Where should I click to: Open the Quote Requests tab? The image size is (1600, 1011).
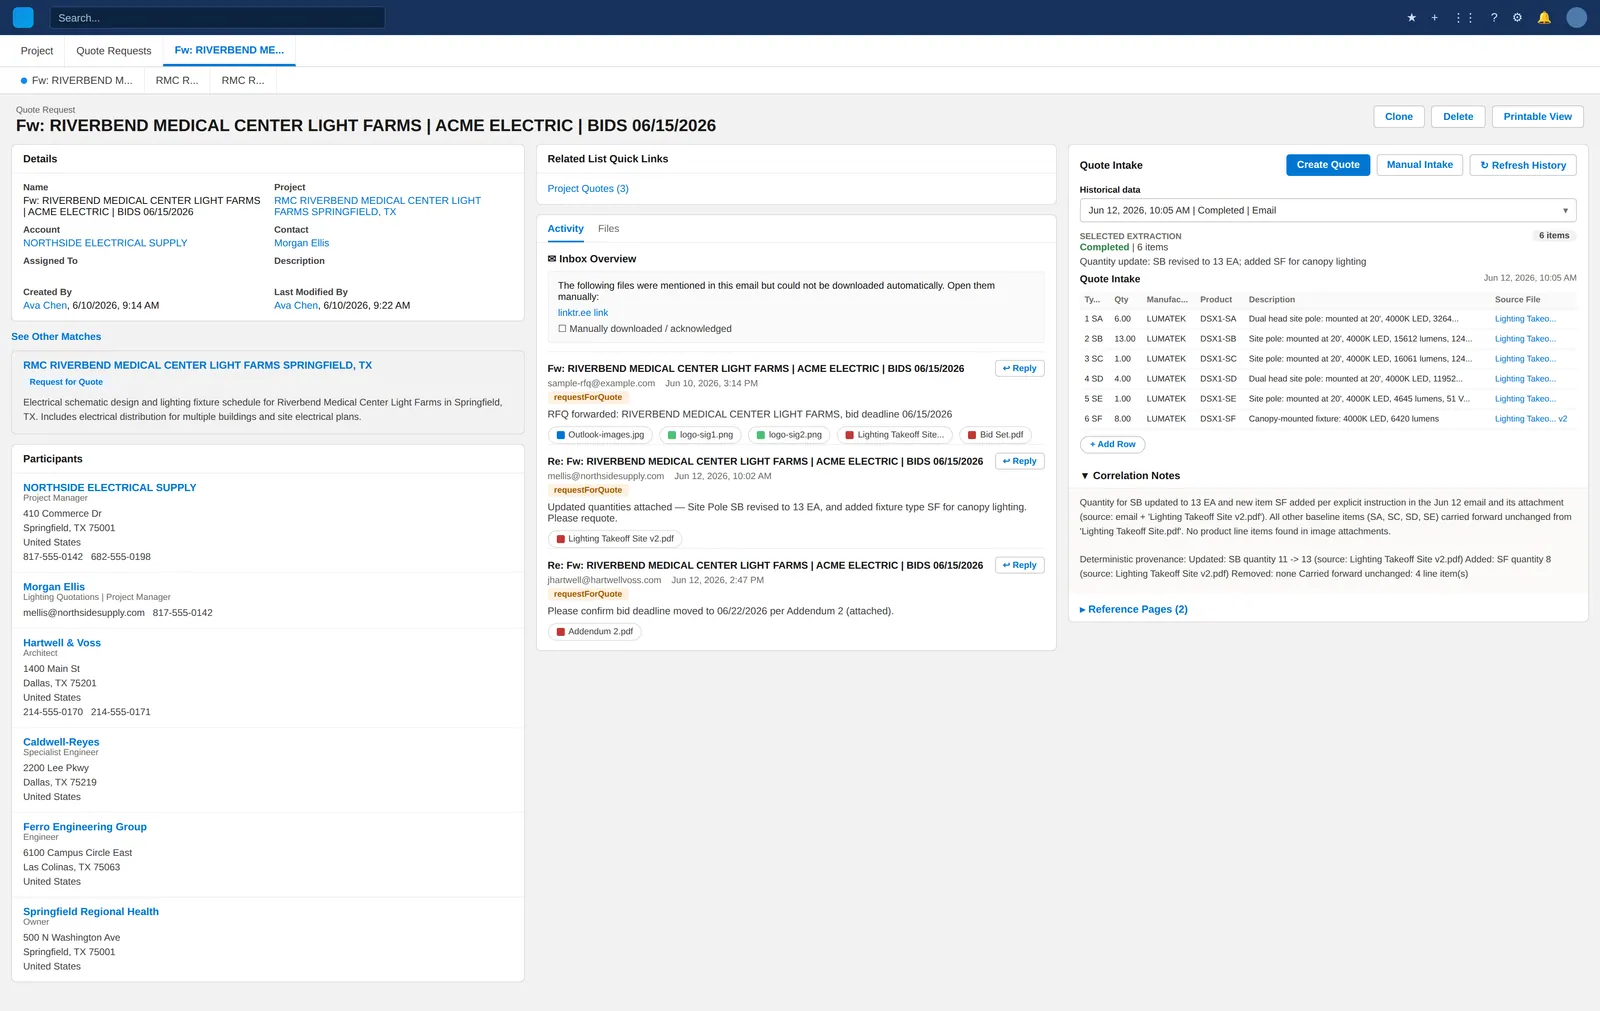[114, 51]
